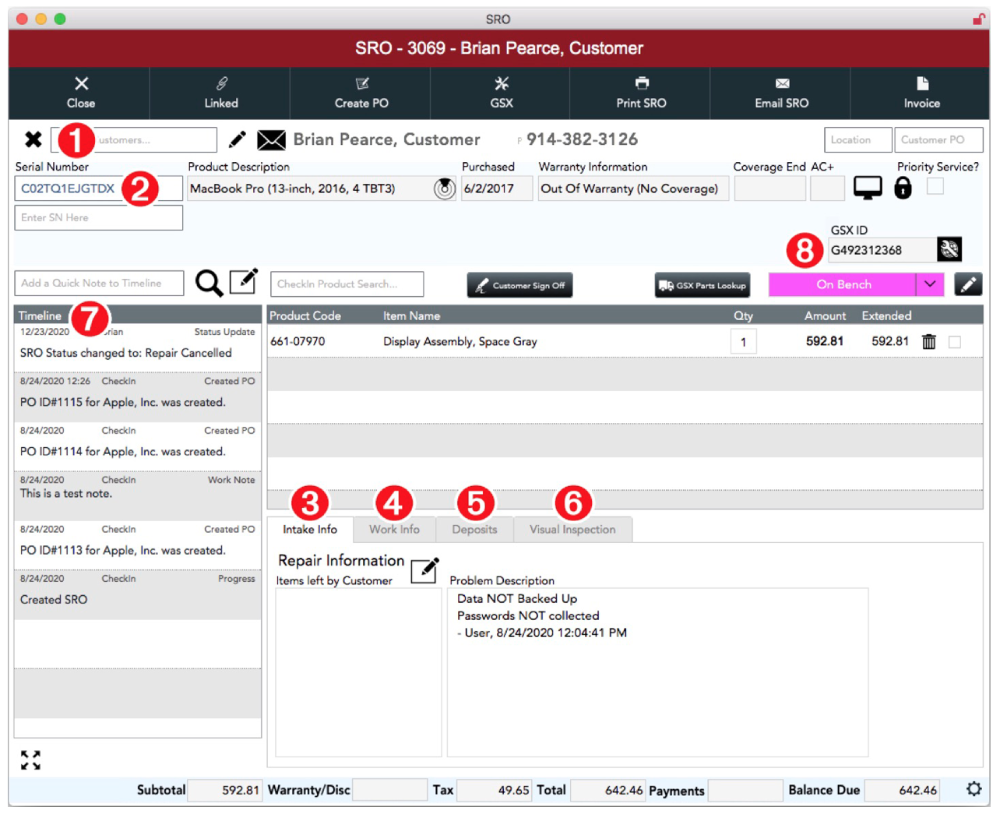Viewport: 1000px width, 814px height.
Task: Click the computer monitor icon
Action: 868,188
